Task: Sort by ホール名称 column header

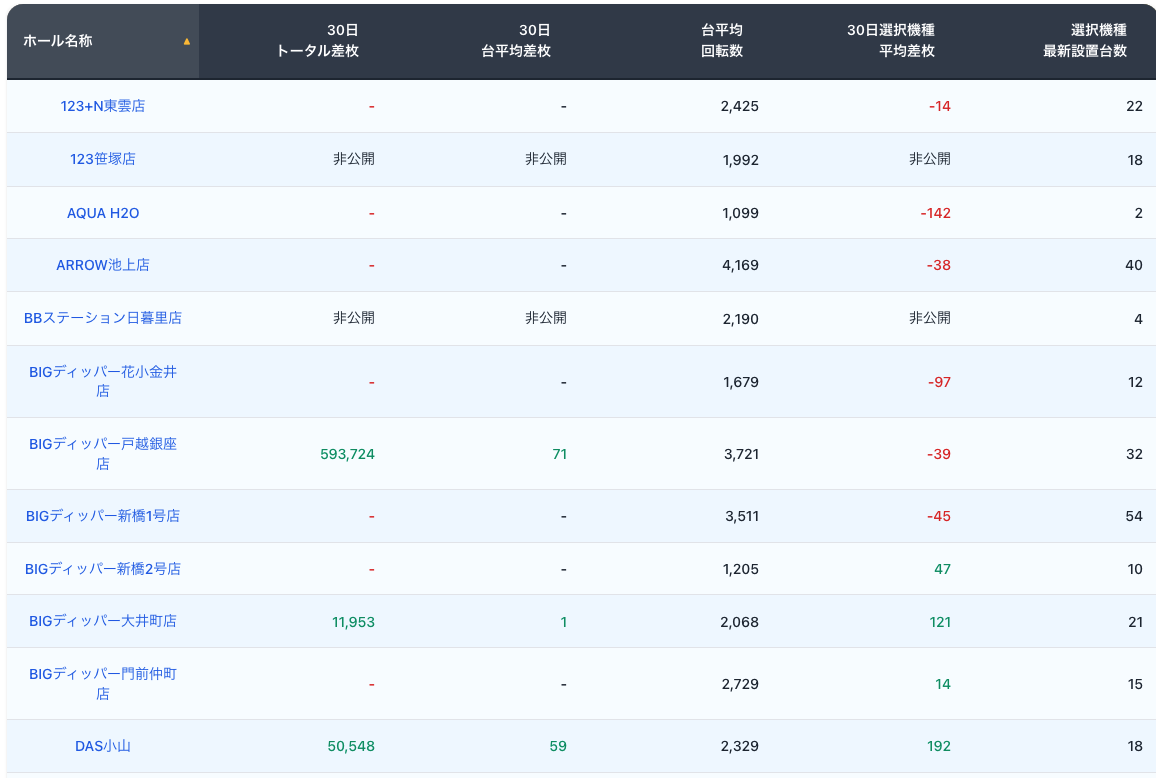Action: [x=58, y=41]
